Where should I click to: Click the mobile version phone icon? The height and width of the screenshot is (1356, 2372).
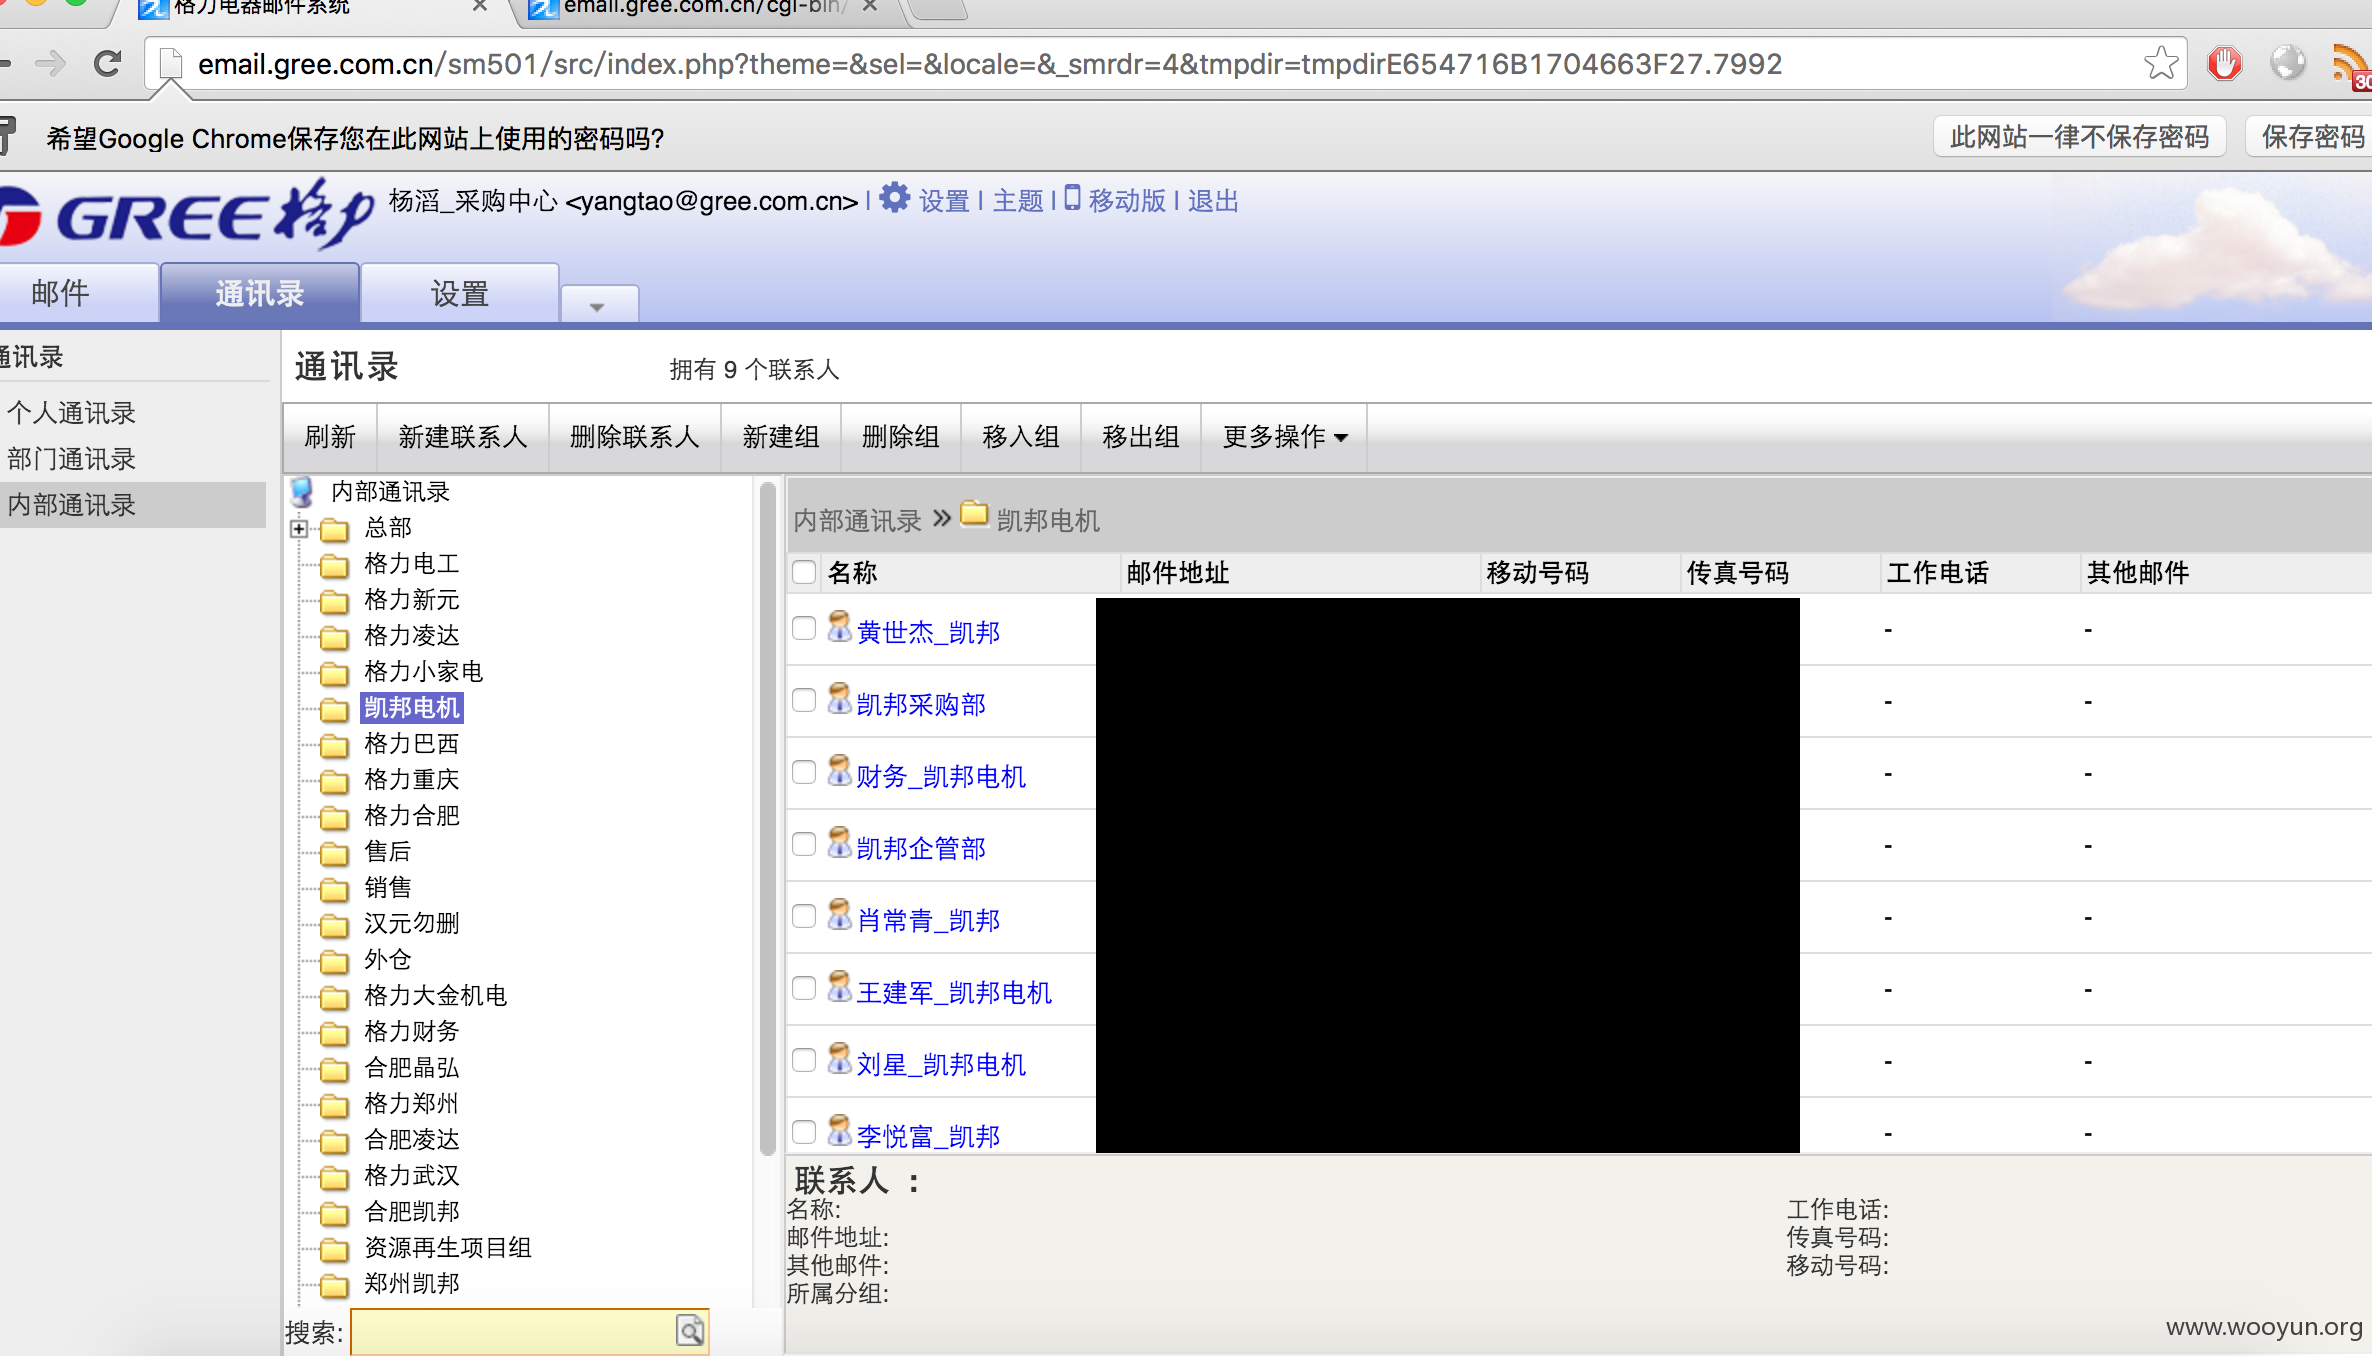[x=1072, y=198]
